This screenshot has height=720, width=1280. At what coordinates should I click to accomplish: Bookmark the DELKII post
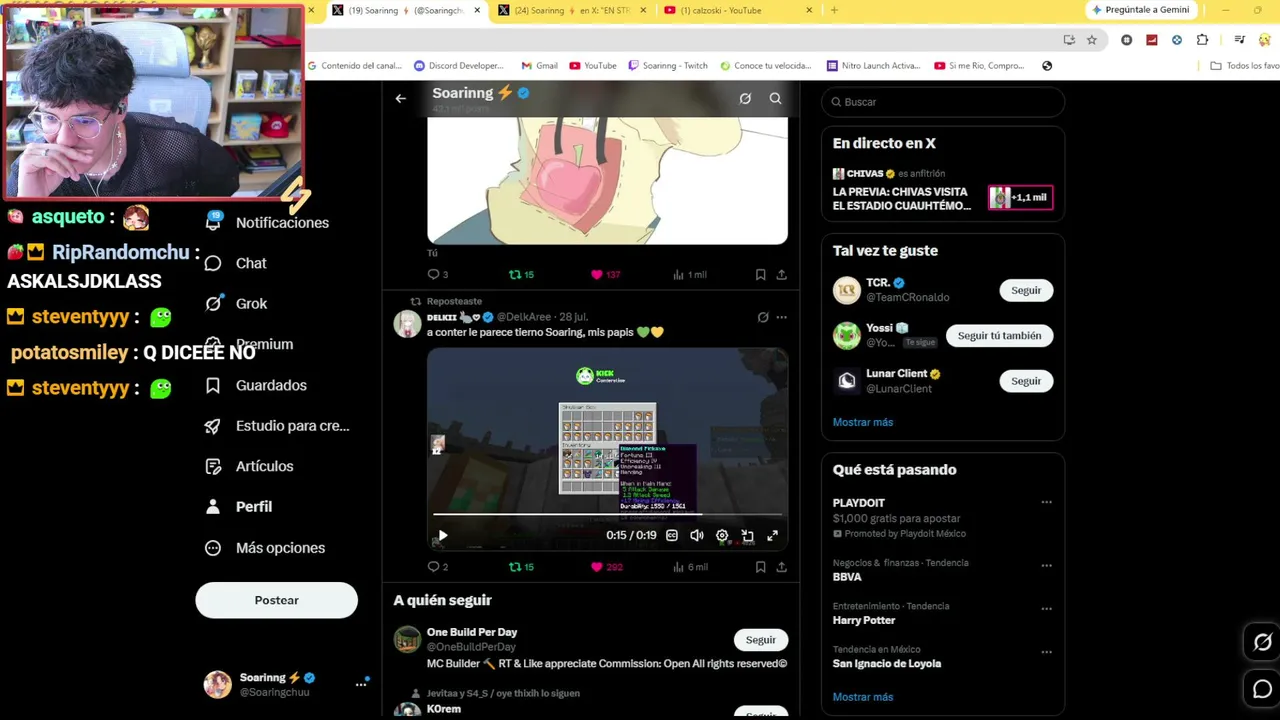[x=760, y=567]
